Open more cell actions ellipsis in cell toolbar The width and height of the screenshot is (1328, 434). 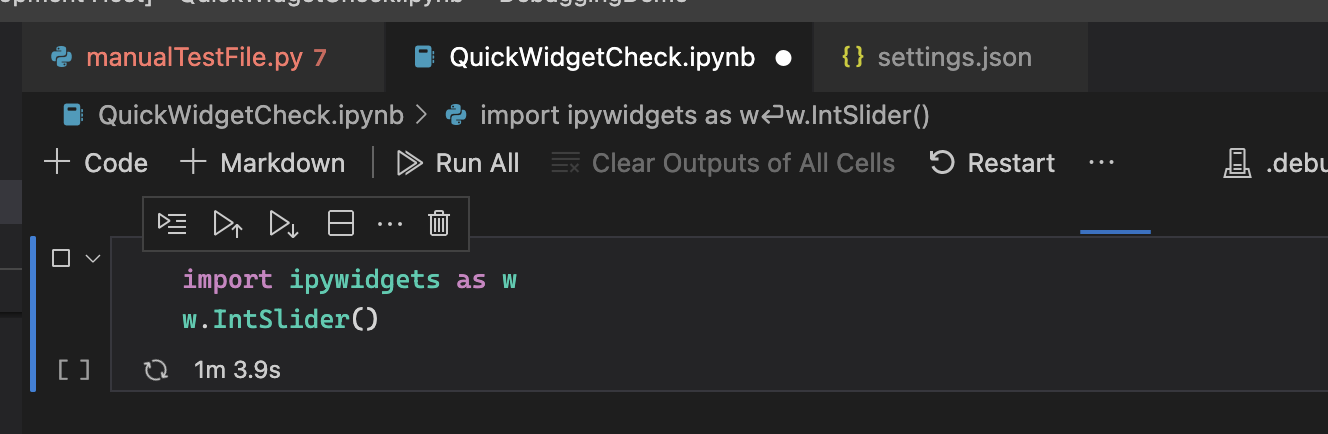389,224
